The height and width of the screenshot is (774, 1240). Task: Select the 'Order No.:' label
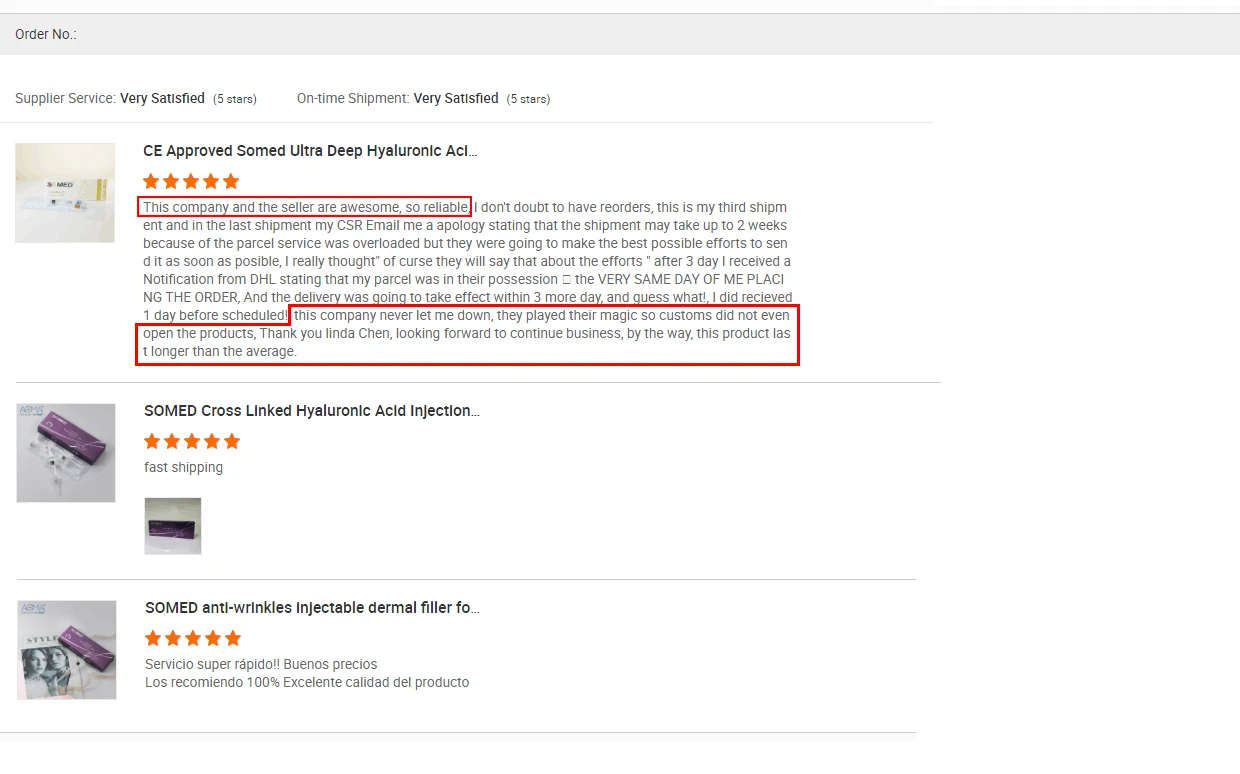46,34
